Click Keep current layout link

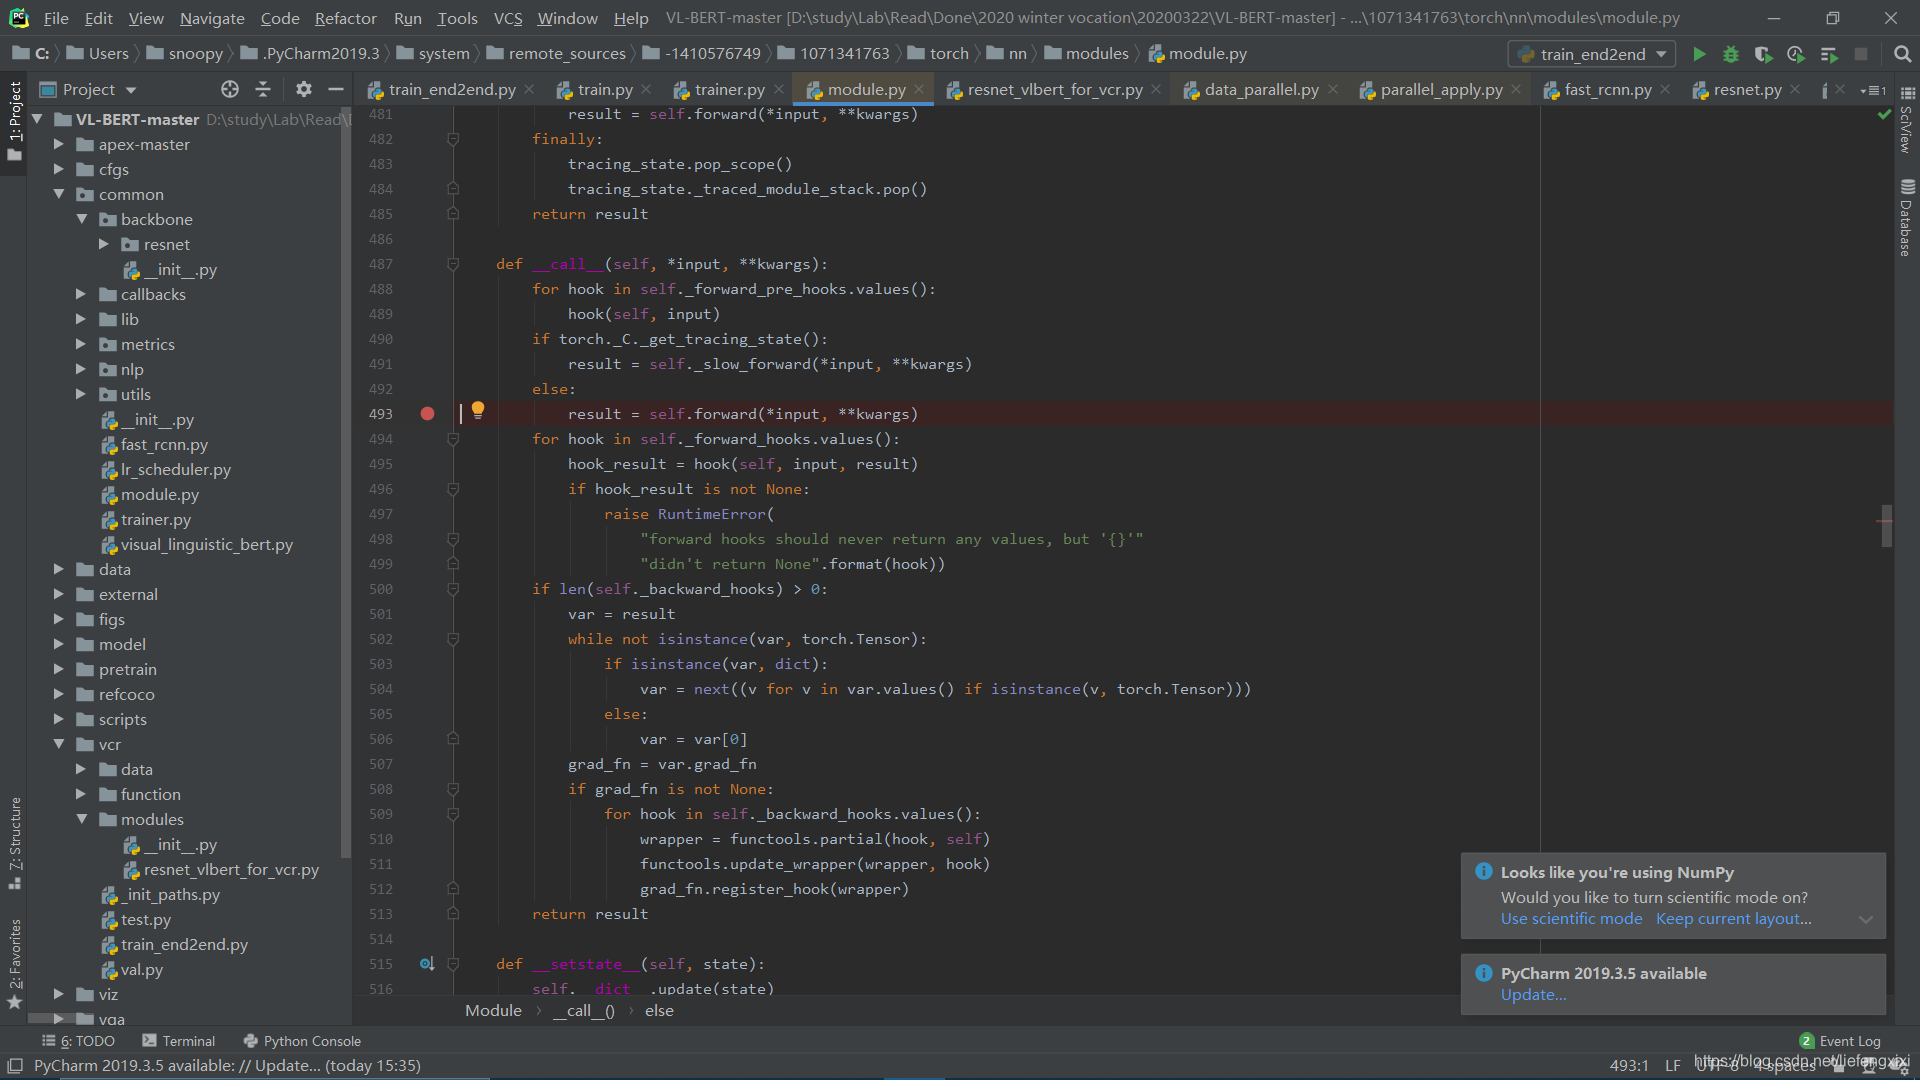pyautogui.click(x=1733, y=919)
